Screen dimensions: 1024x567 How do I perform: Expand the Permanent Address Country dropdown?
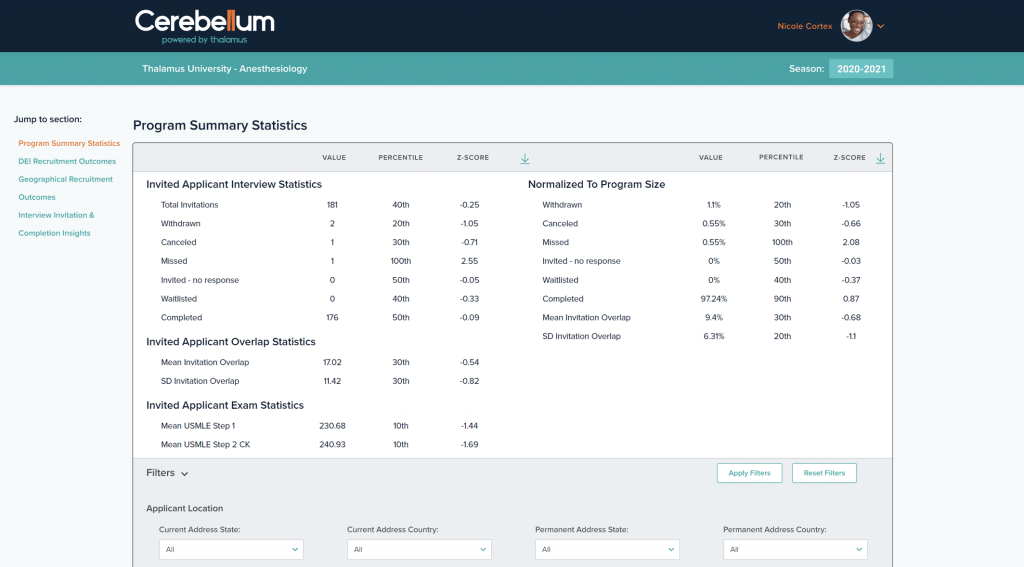[795, 549]
